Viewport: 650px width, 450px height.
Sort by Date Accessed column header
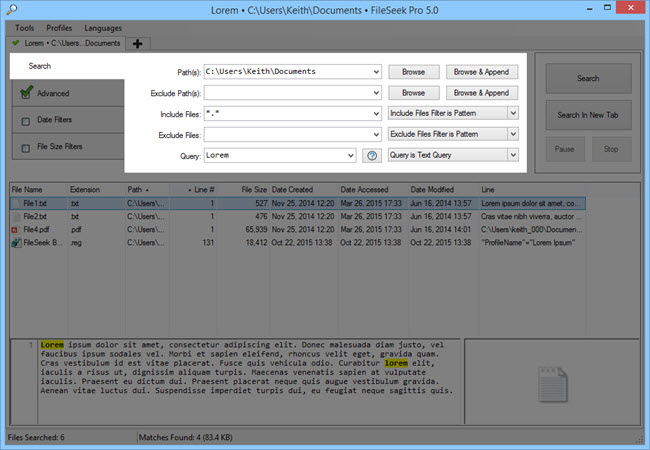click(374, 189)
